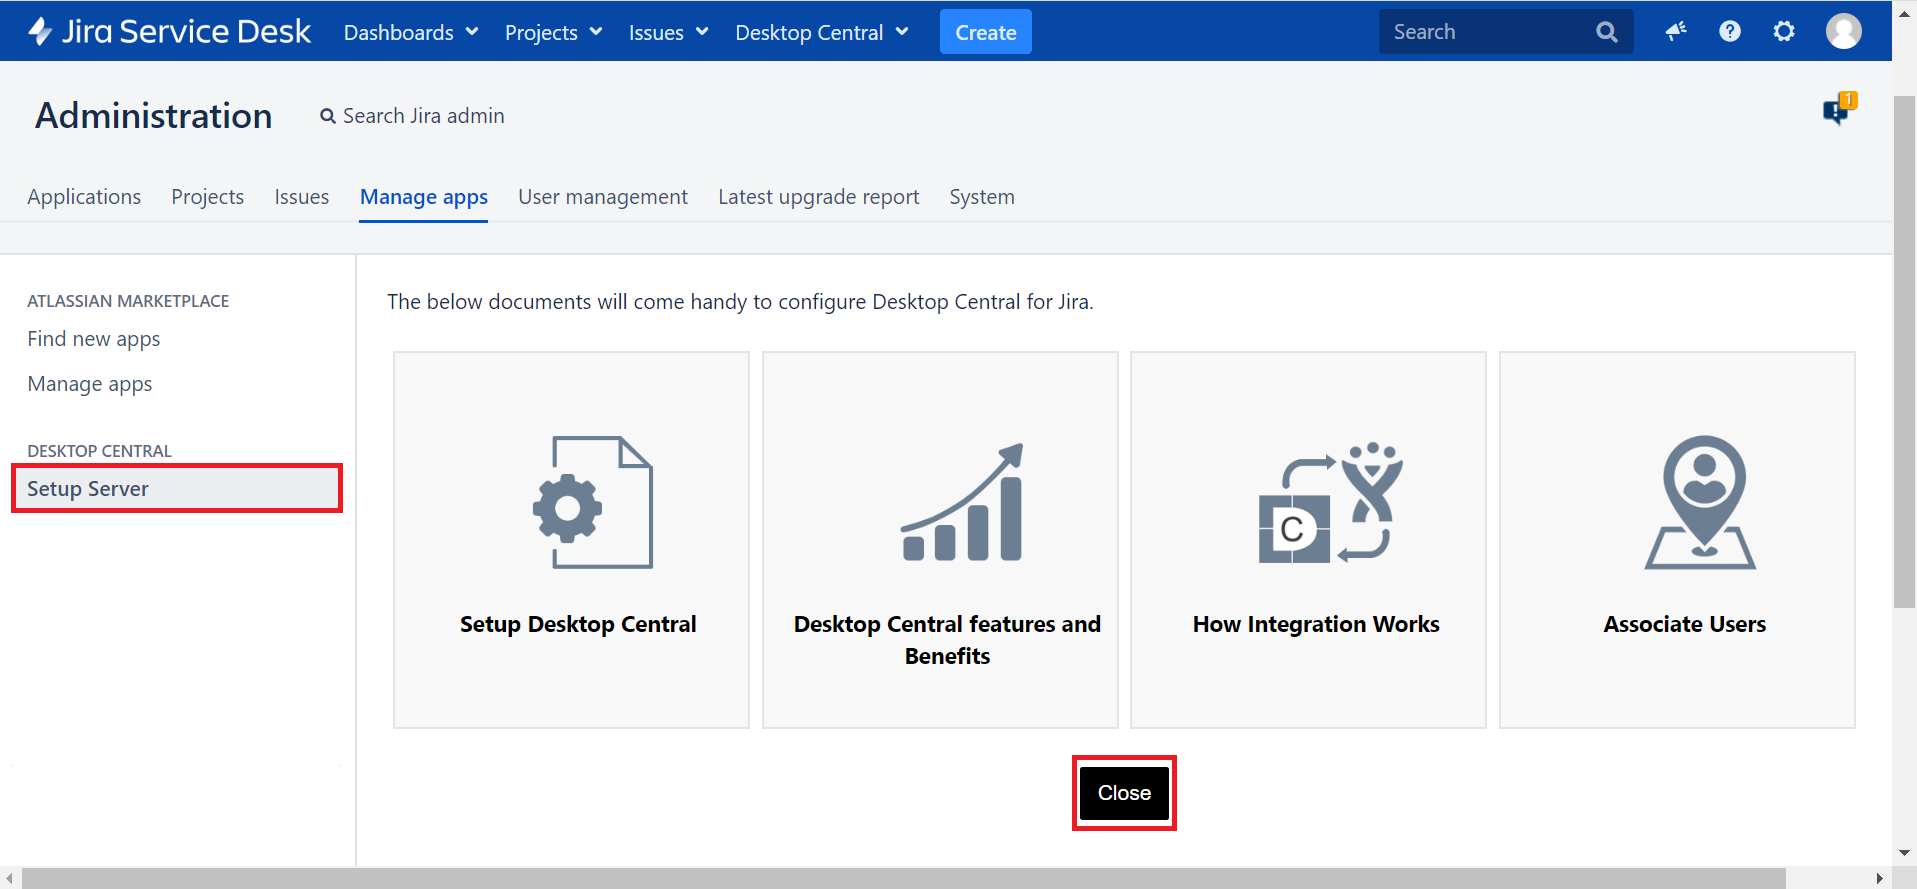Viewport: 1917px width, 889px height.
Task: Click the vertical scrollbar thumb
Action: click(1905, 352)
